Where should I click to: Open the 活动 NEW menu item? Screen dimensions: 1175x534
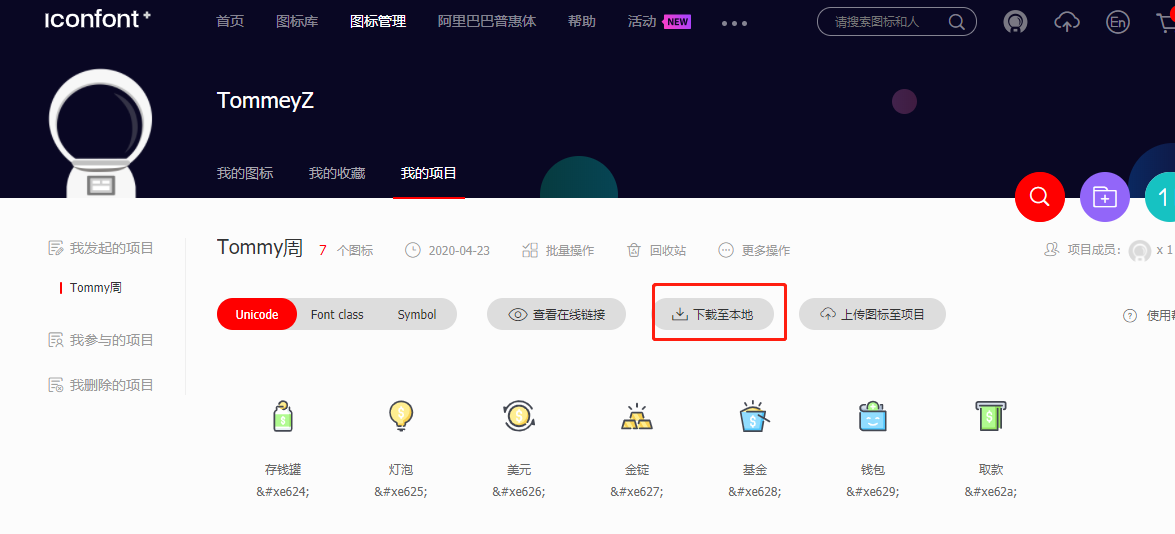(659, 22)
